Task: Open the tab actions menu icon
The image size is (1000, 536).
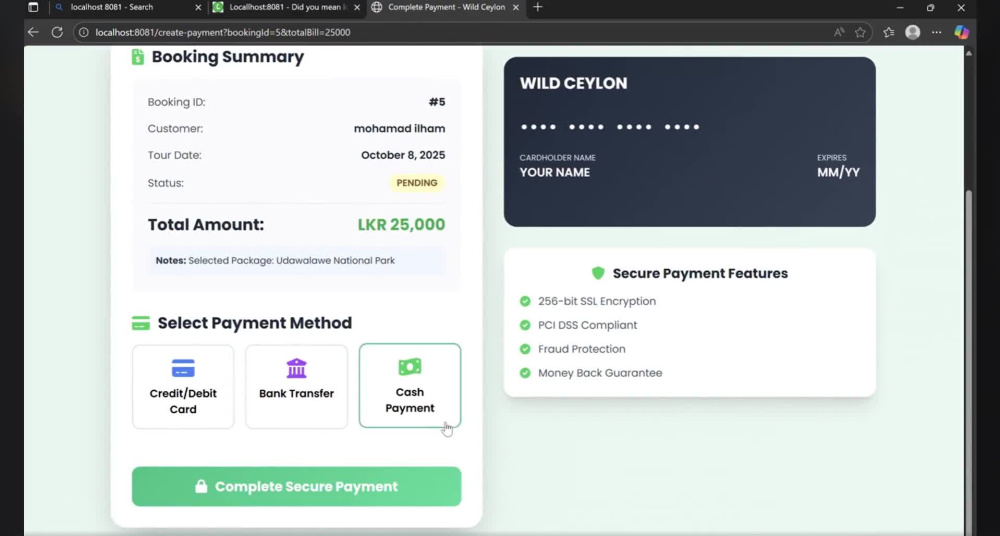Action: tap(33, 8)
